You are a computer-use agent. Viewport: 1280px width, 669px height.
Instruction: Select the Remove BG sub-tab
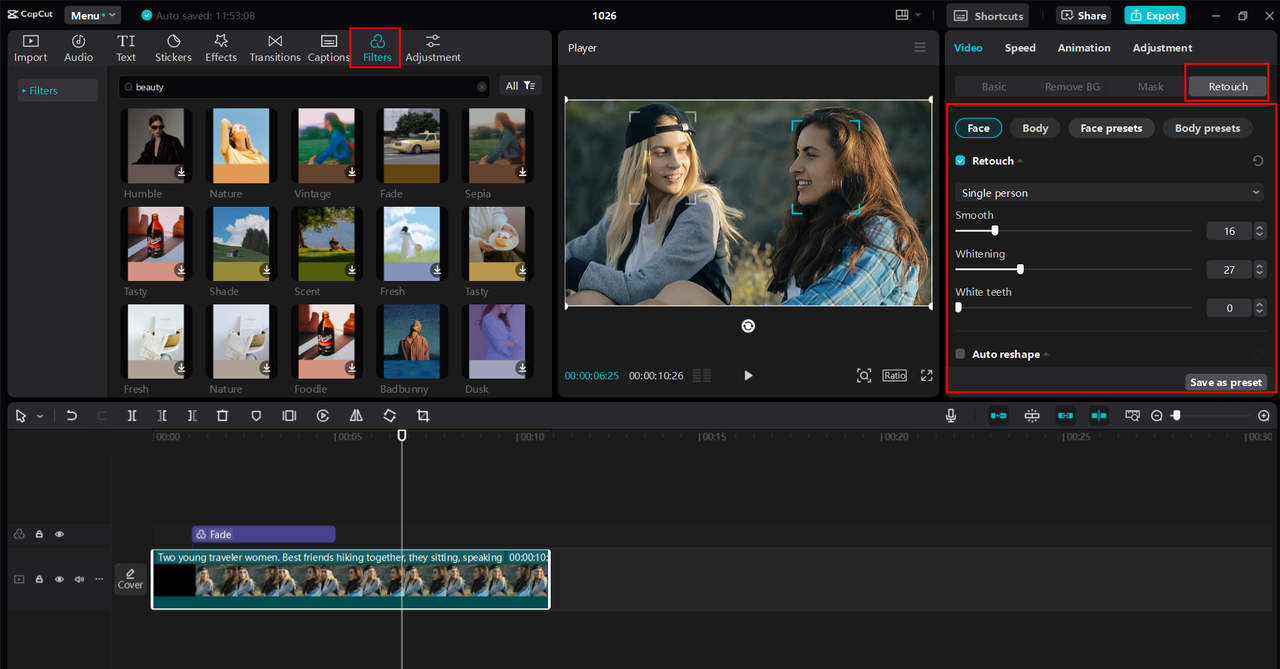pyautogui.click(x=1072, y=87)
